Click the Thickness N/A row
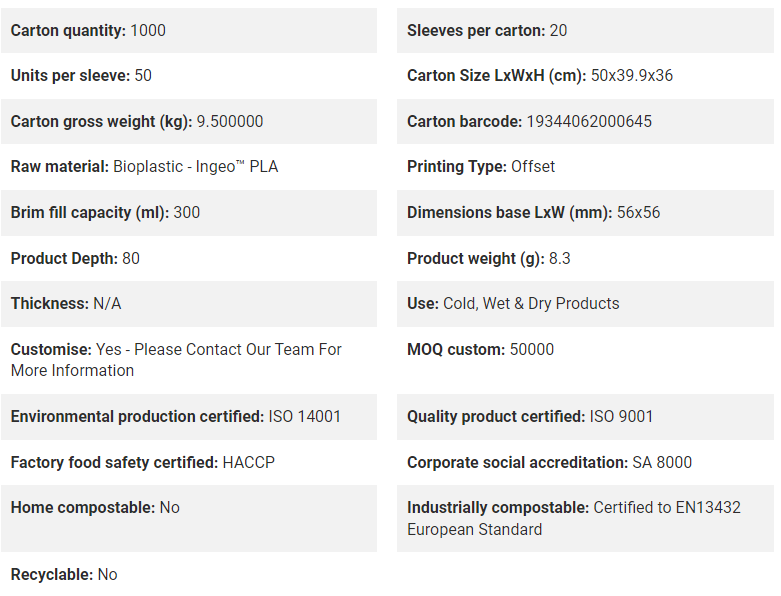 click(x=189, y=304)
